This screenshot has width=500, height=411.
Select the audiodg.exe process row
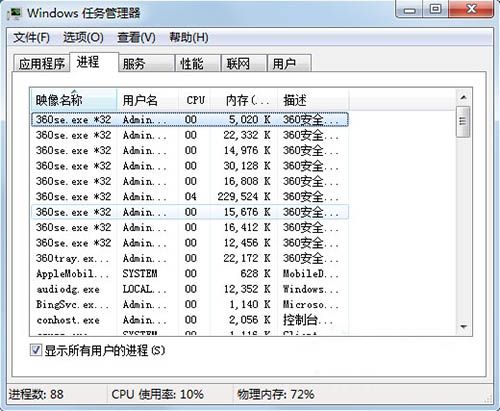click(x=190, y=289)
